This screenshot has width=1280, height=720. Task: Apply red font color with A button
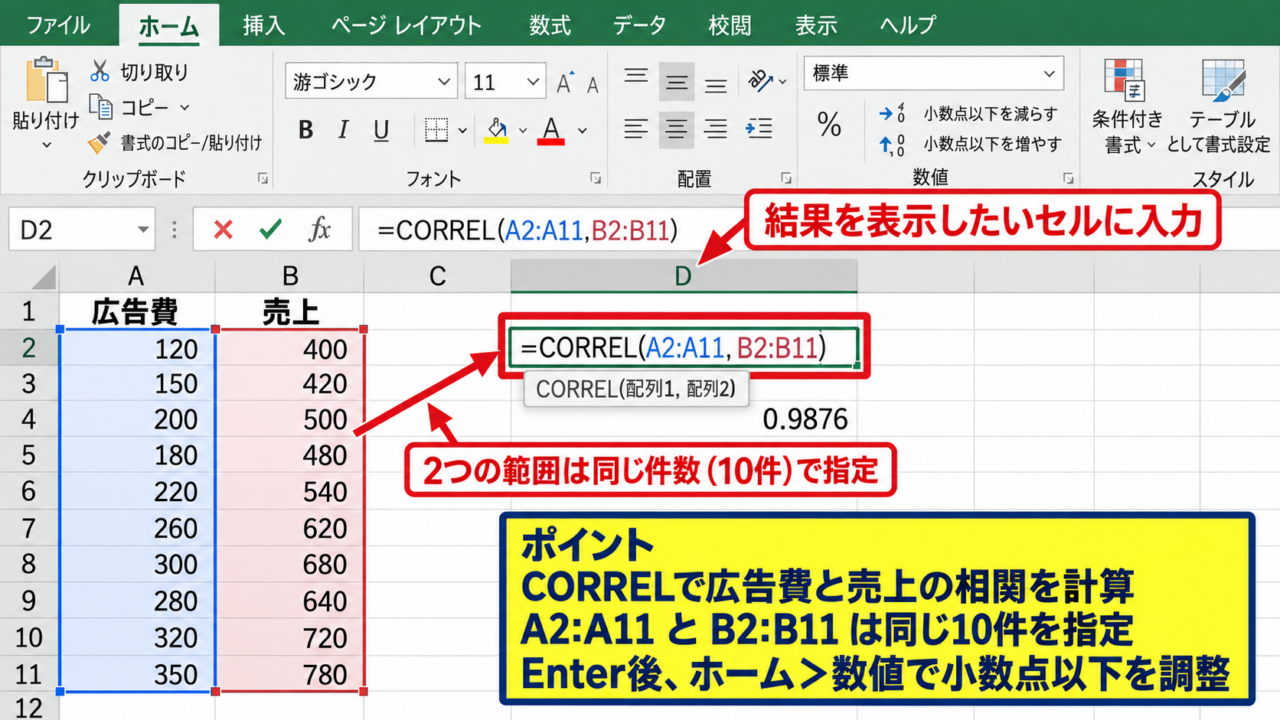(551, 130)
